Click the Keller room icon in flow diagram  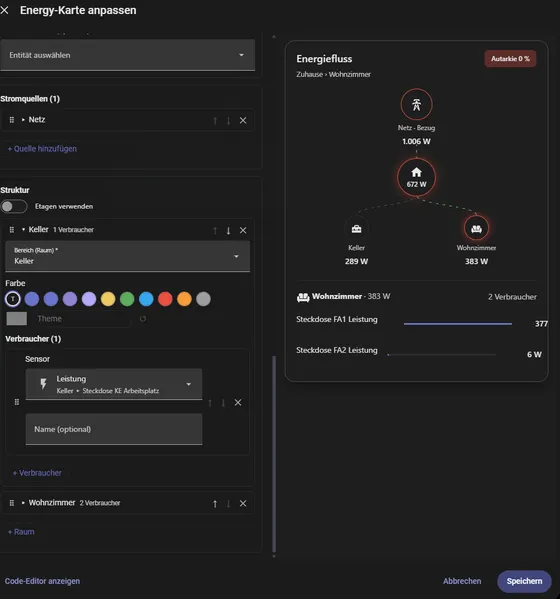(x=356, y=229)
